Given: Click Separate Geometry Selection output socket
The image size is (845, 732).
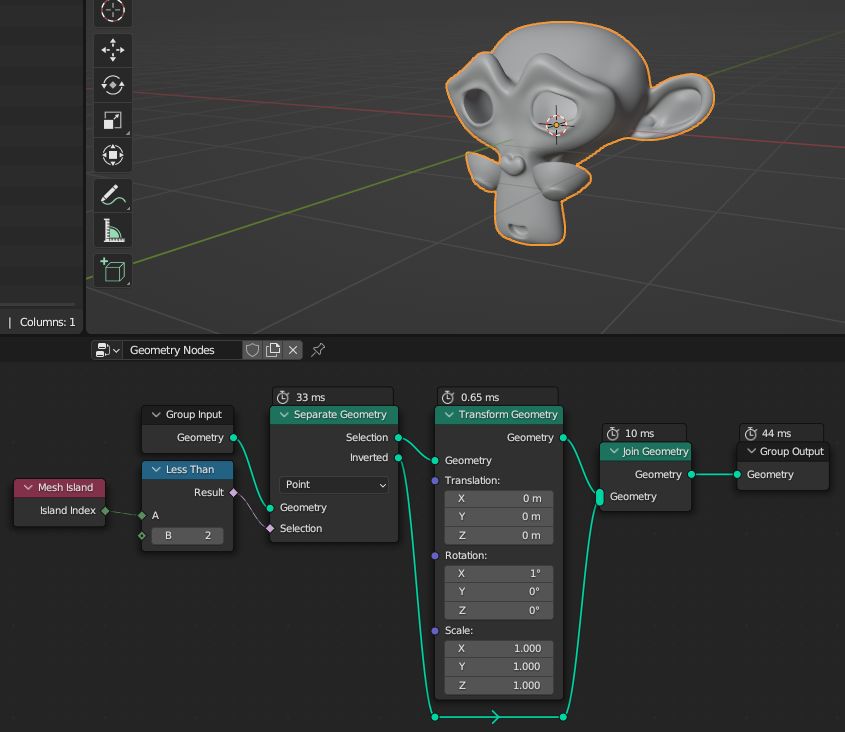Looking at the screenshot, I should click(x=398, y=438).
